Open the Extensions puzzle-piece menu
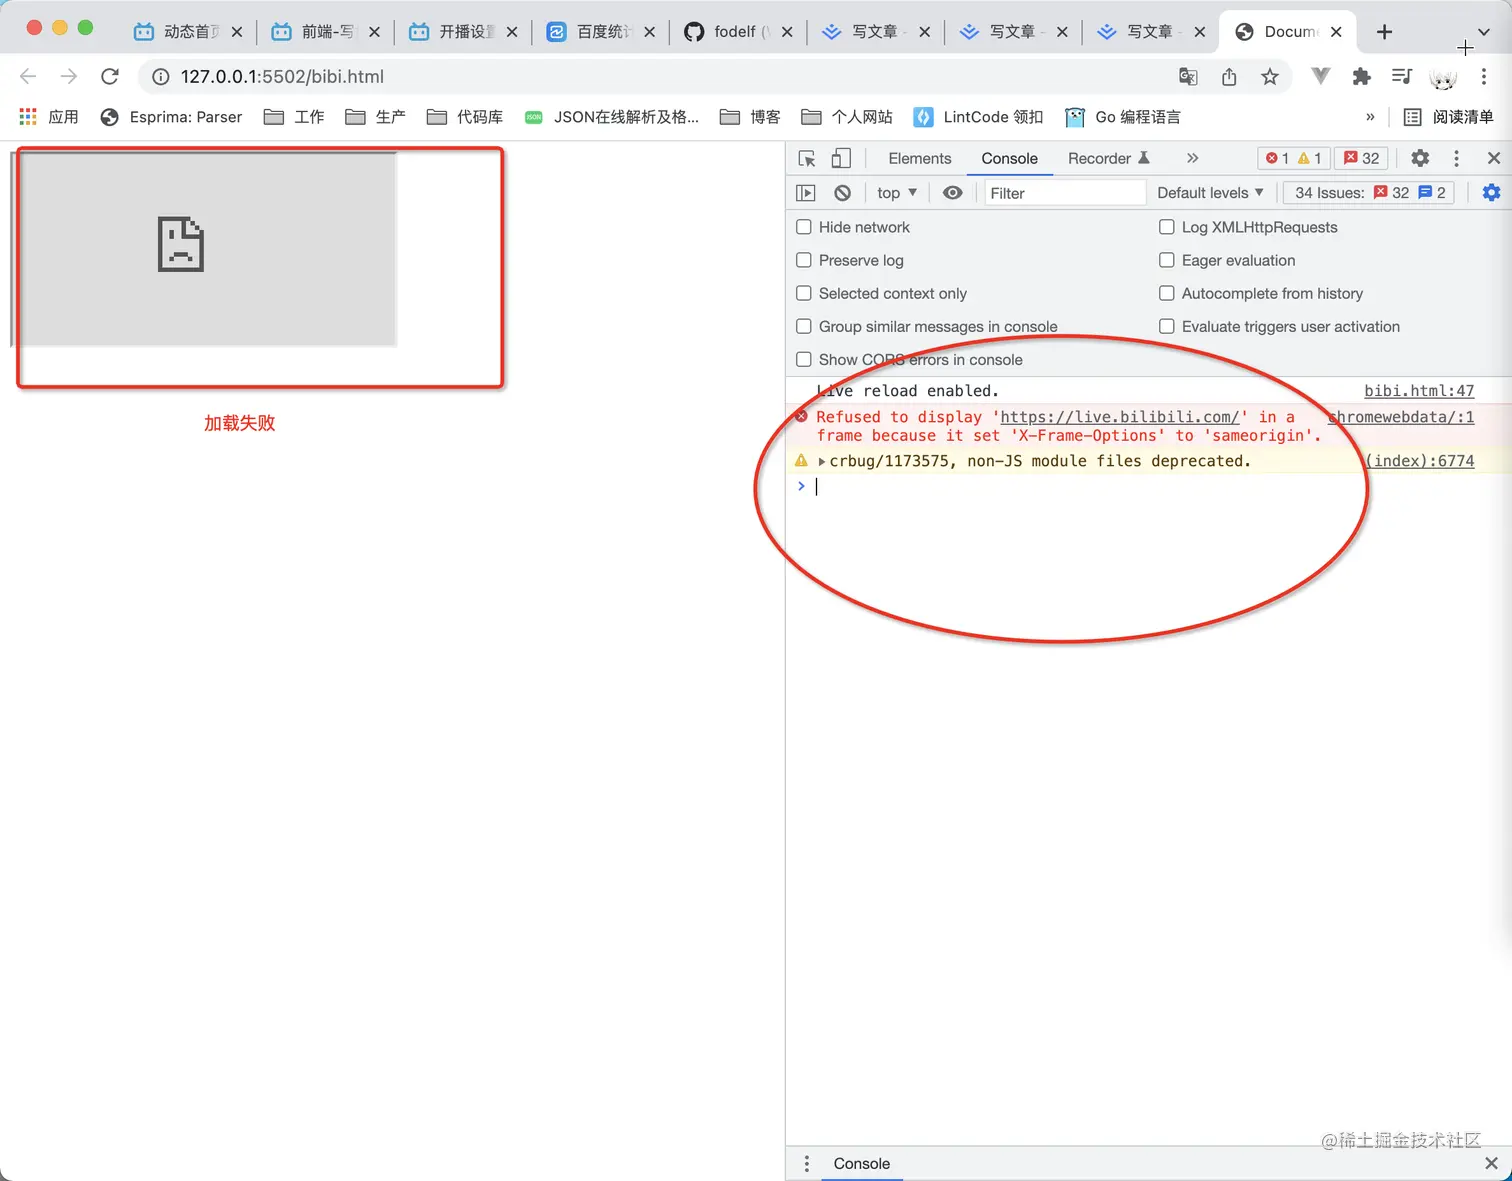This screenshot has height=1181, width=1512. (1361, 77)
